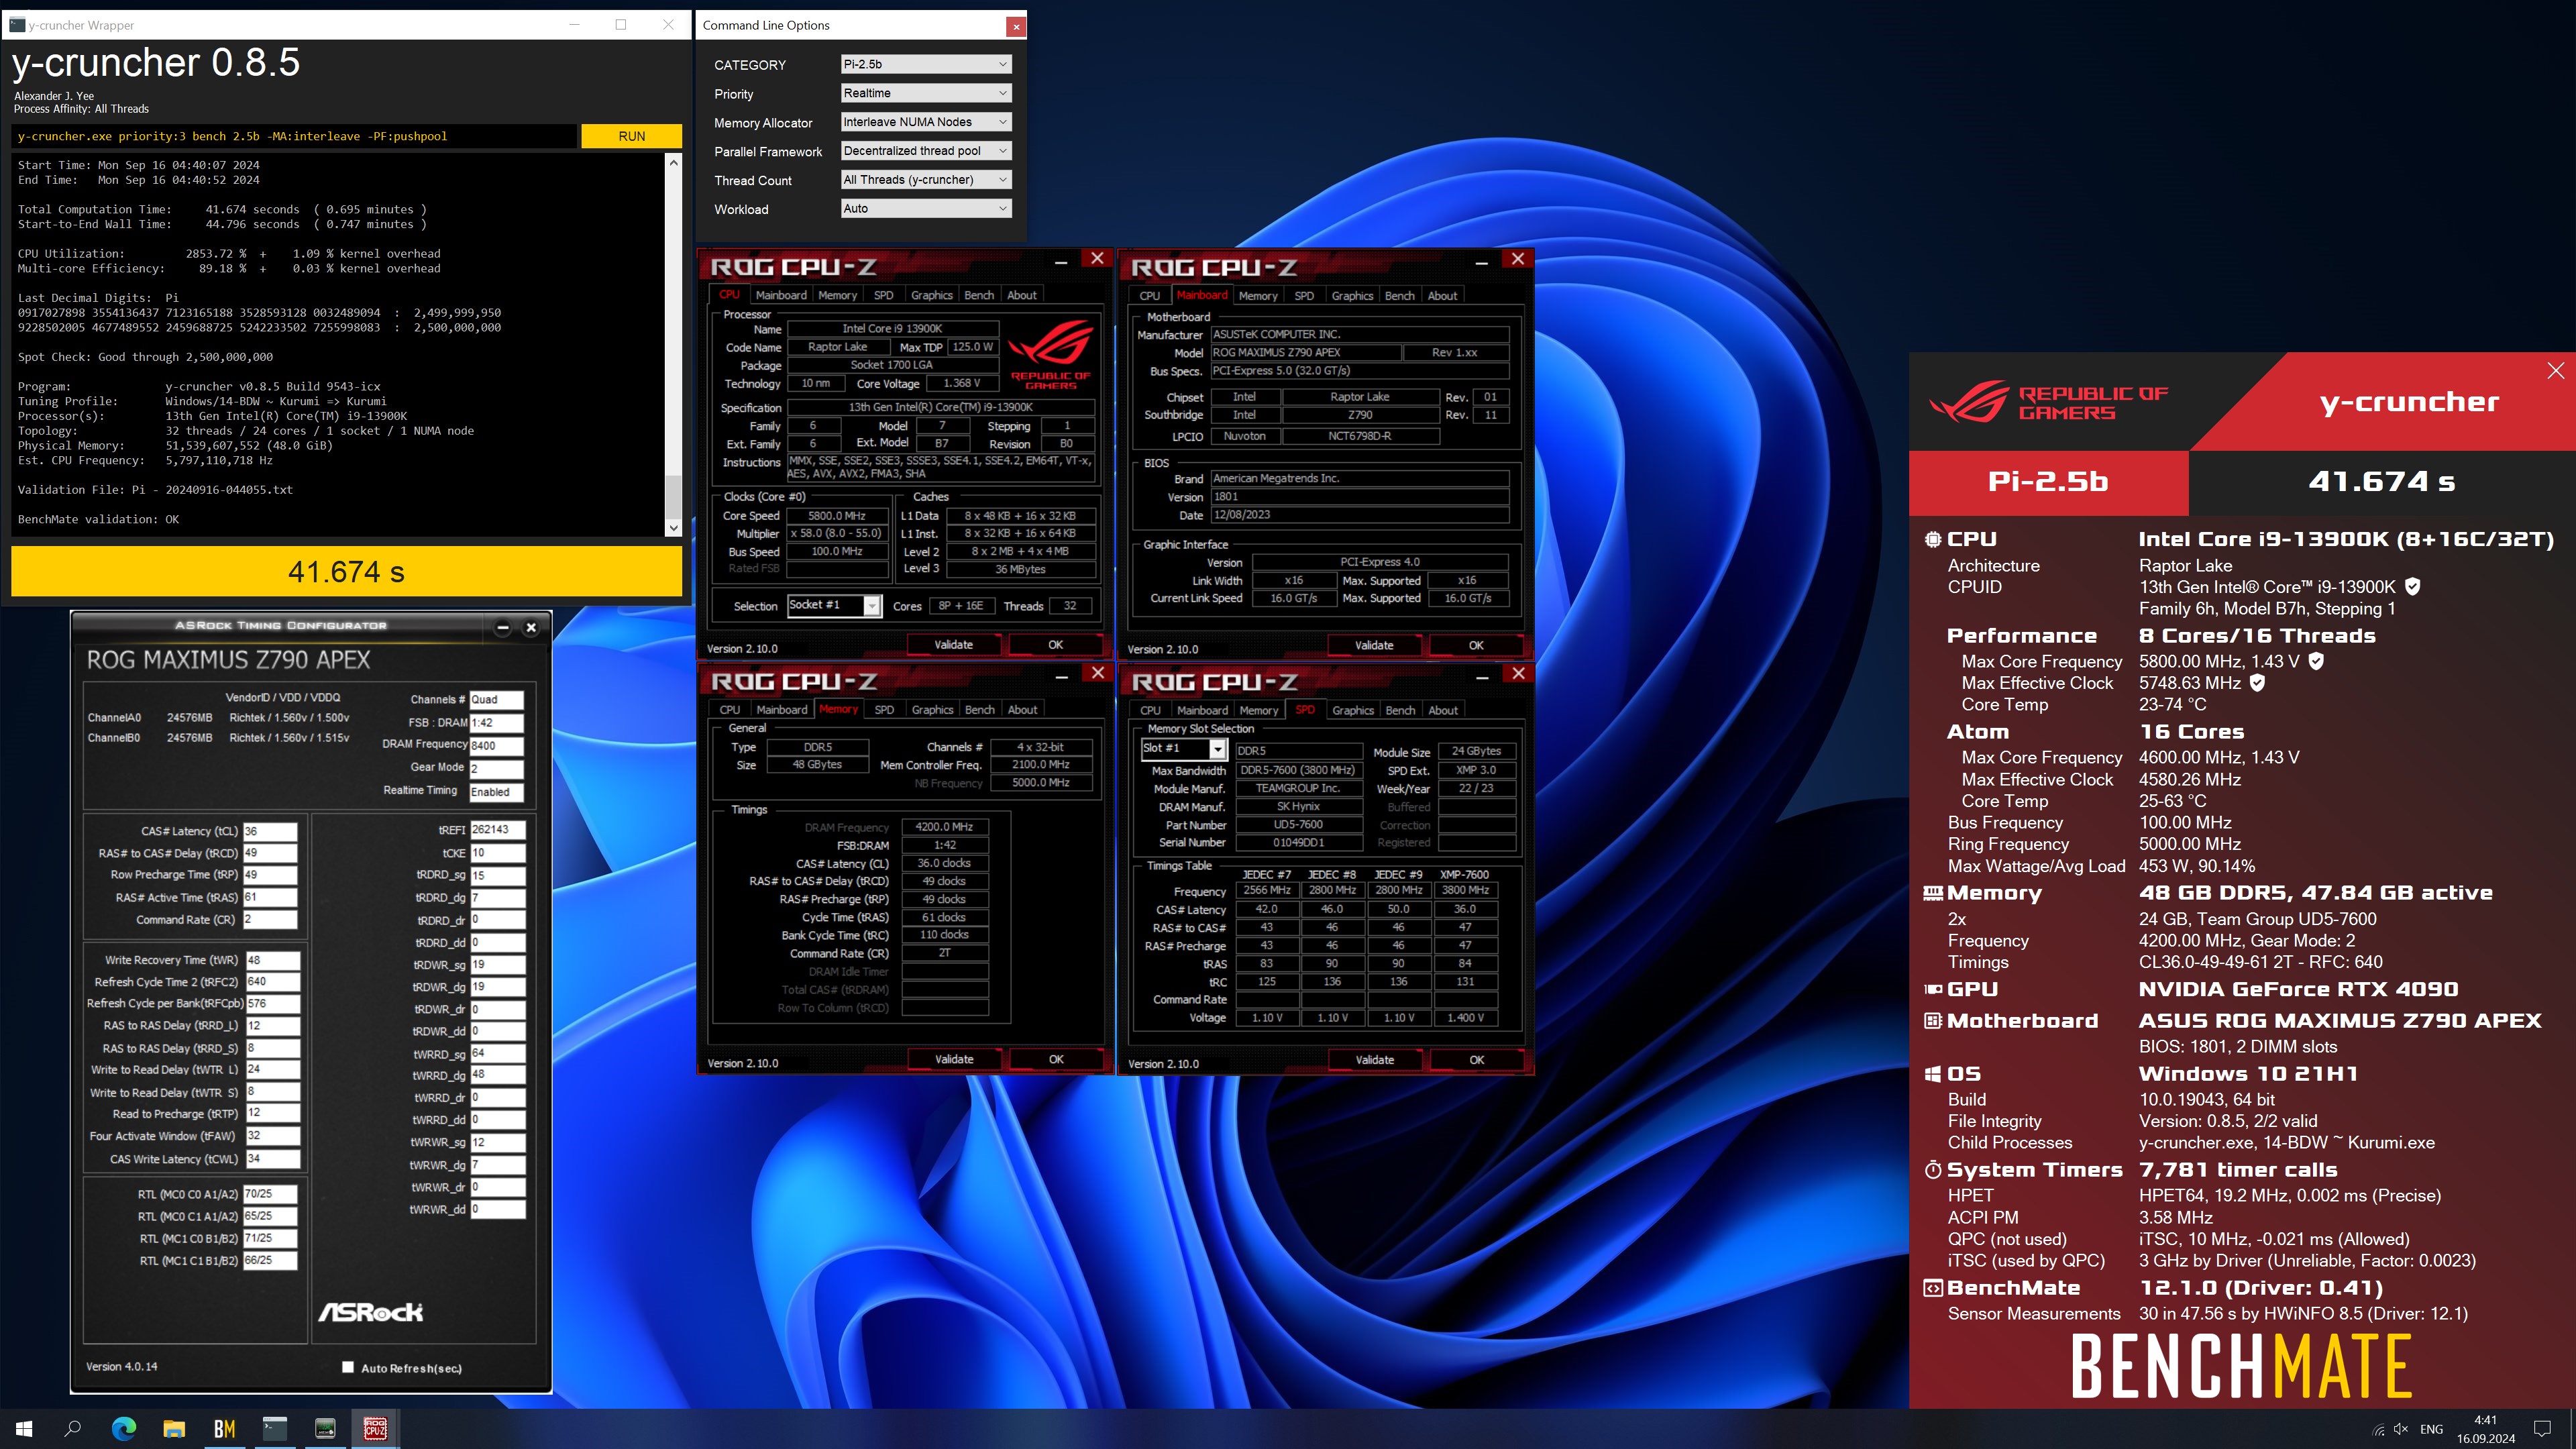Click the Max Core Frequency verified shield
Screen dimensions: 2576x1449
pos(2317,661)
